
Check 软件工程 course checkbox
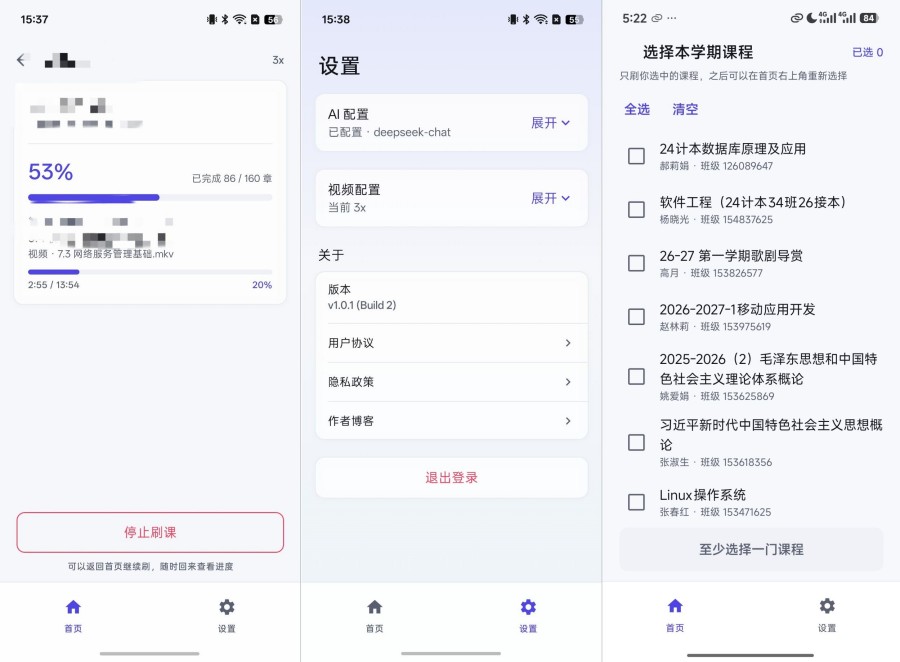pyautogui.click(x=636, y=210)
